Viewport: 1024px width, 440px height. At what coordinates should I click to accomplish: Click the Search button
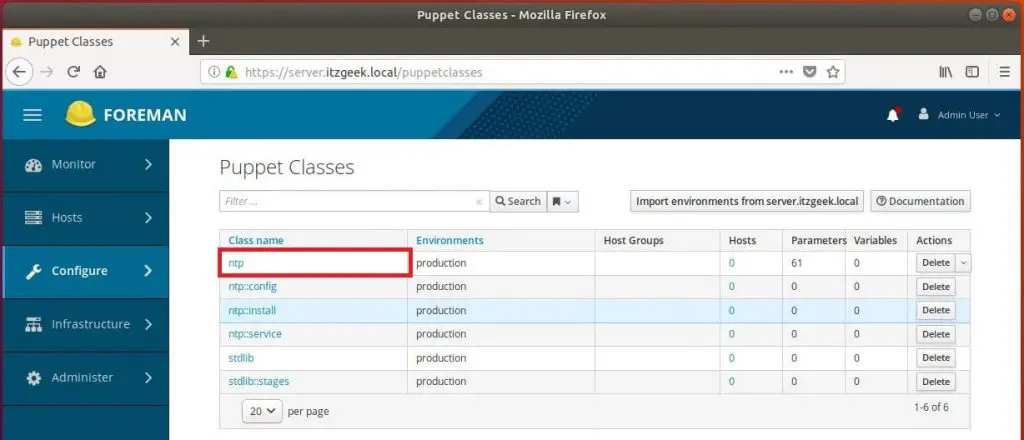(518, 202)
